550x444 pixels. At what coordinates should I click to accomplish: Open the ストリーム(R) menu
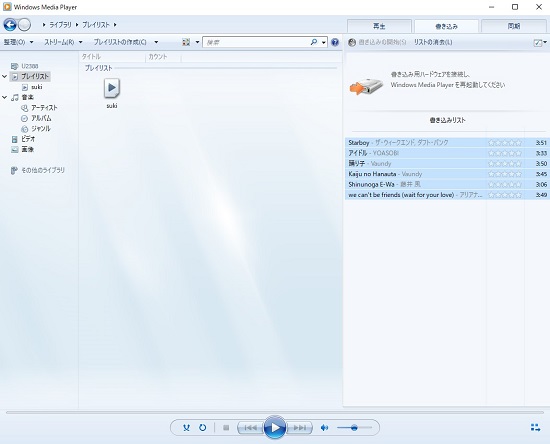pos(63,42)
